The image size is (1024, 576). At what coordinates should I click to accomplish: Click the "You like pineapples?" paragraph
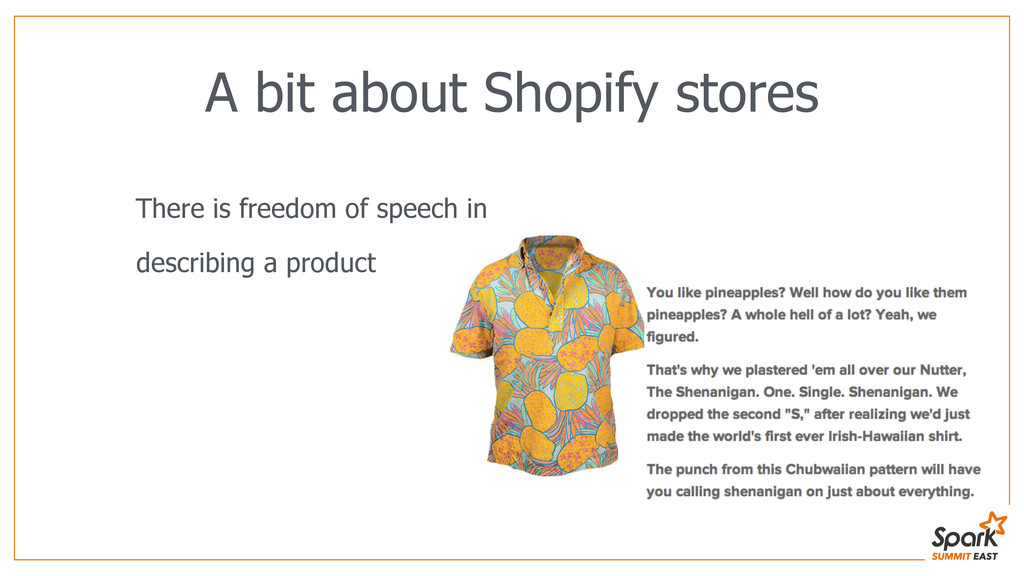click(x=806, y=314)
